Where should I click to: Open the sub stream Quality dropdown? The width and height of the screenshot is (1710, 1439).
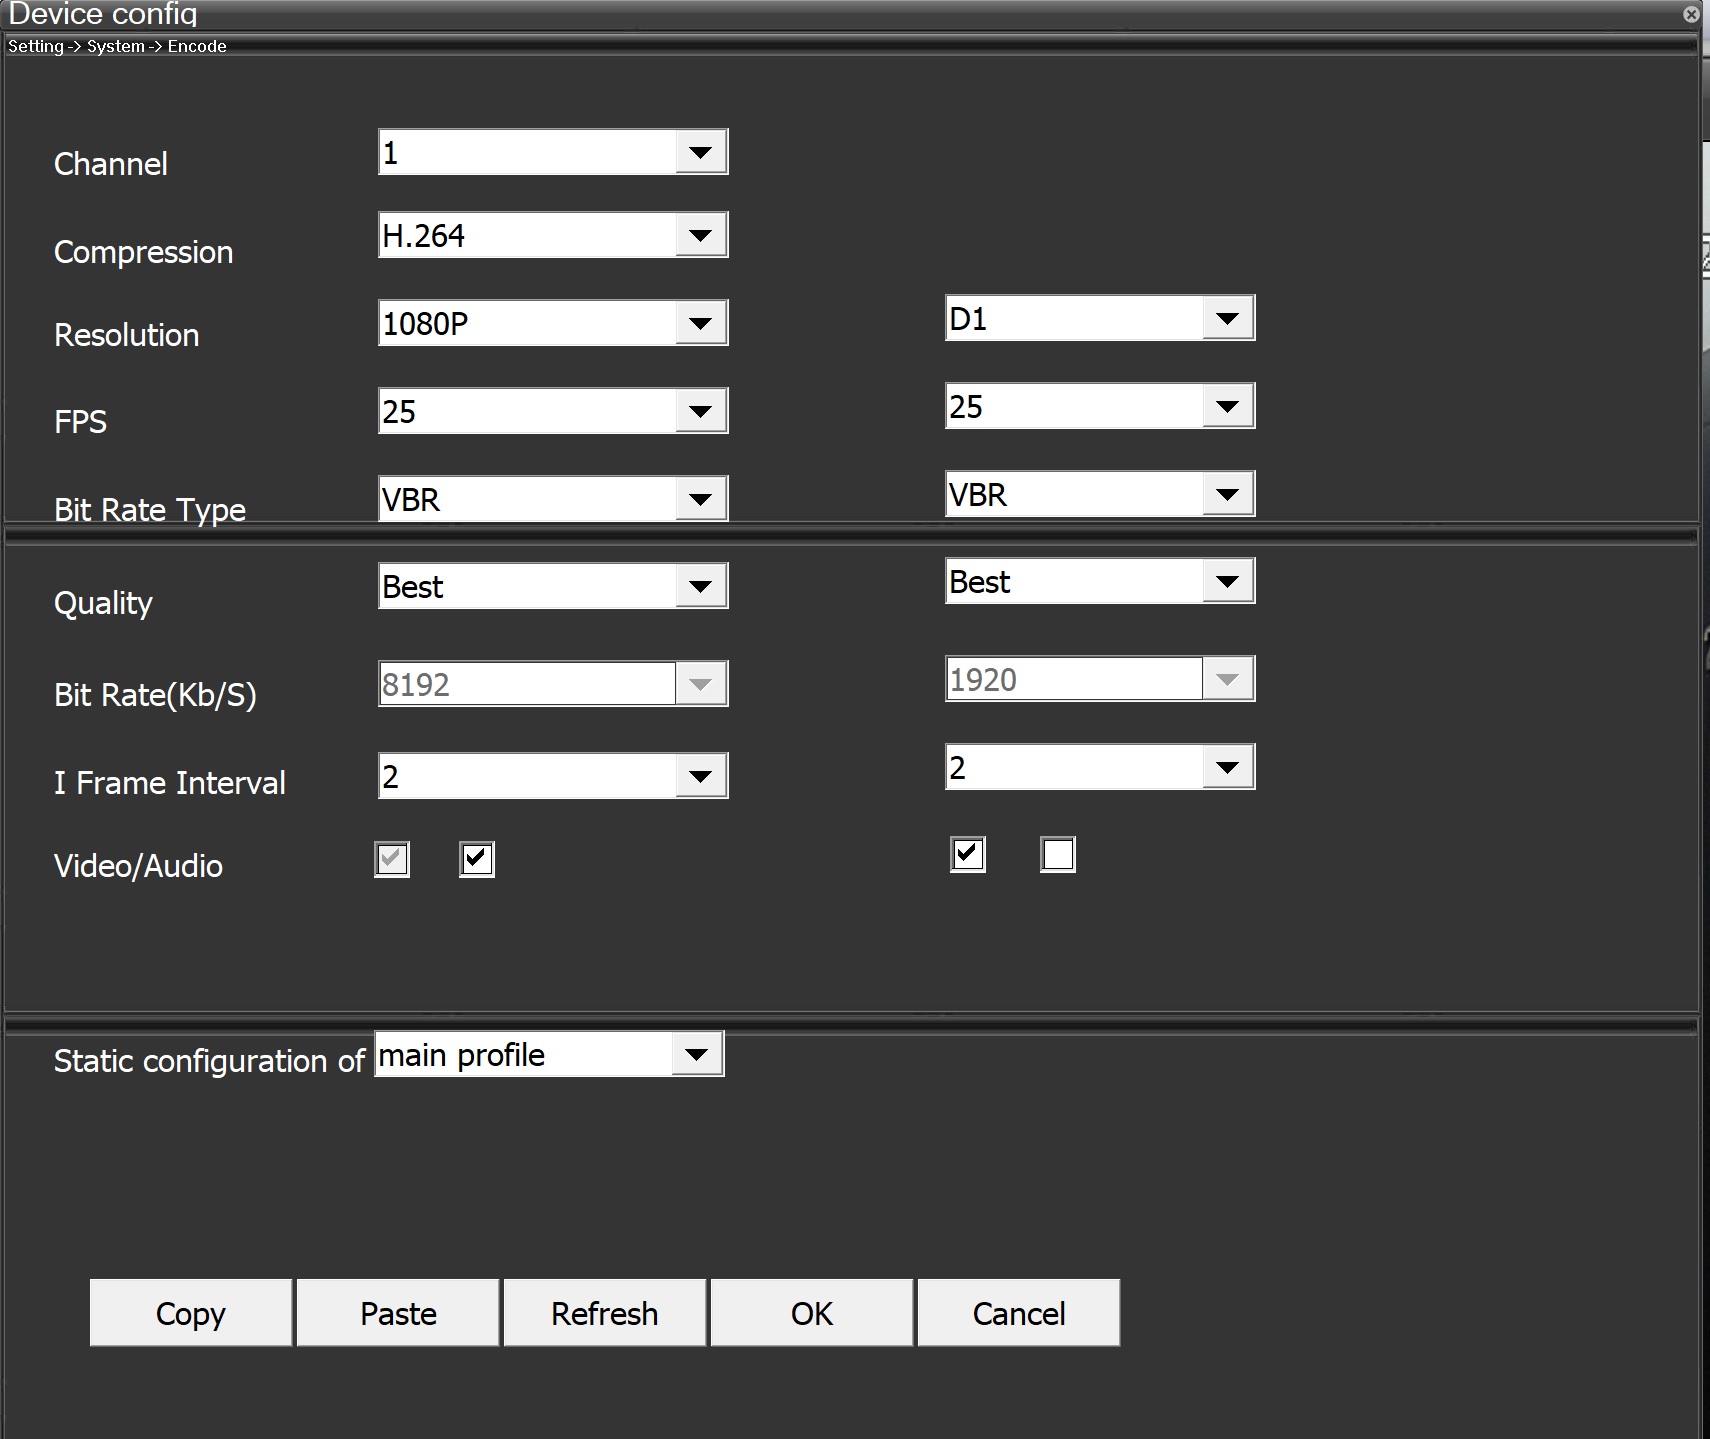click(x=1227, y=582)
